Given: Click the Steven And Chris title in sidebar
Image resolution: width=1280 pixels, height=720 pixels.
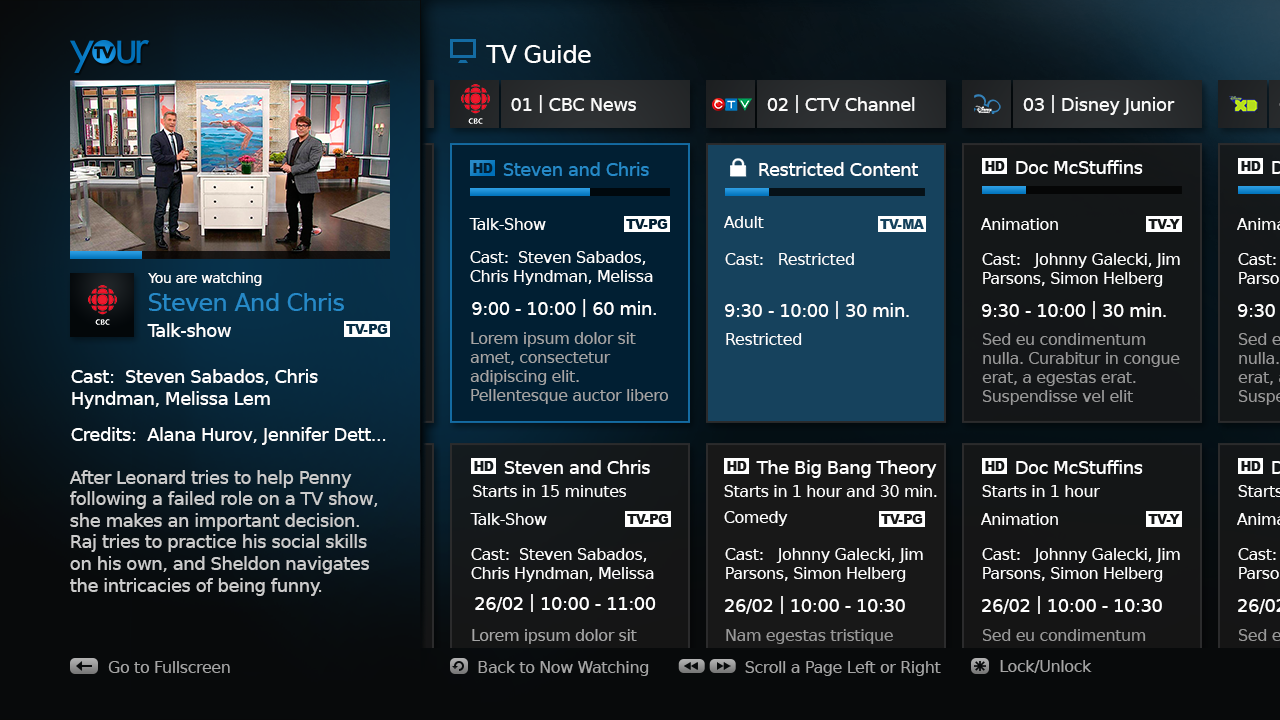Looking at the screenshot, I should (246, 302).
